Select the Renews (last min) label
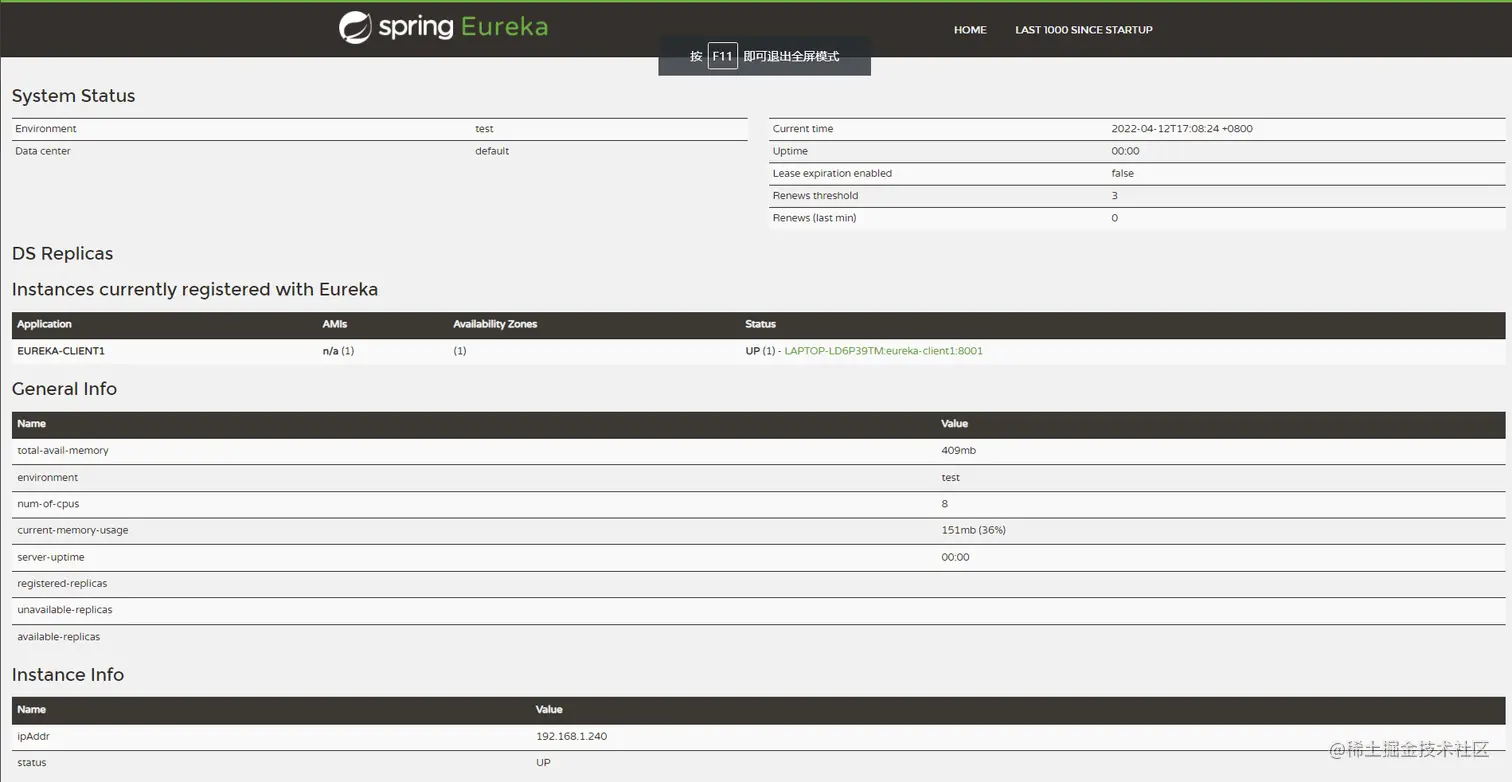Image resolution: width=1512 pixels, height=782 pixels. (x=814, y=218)
